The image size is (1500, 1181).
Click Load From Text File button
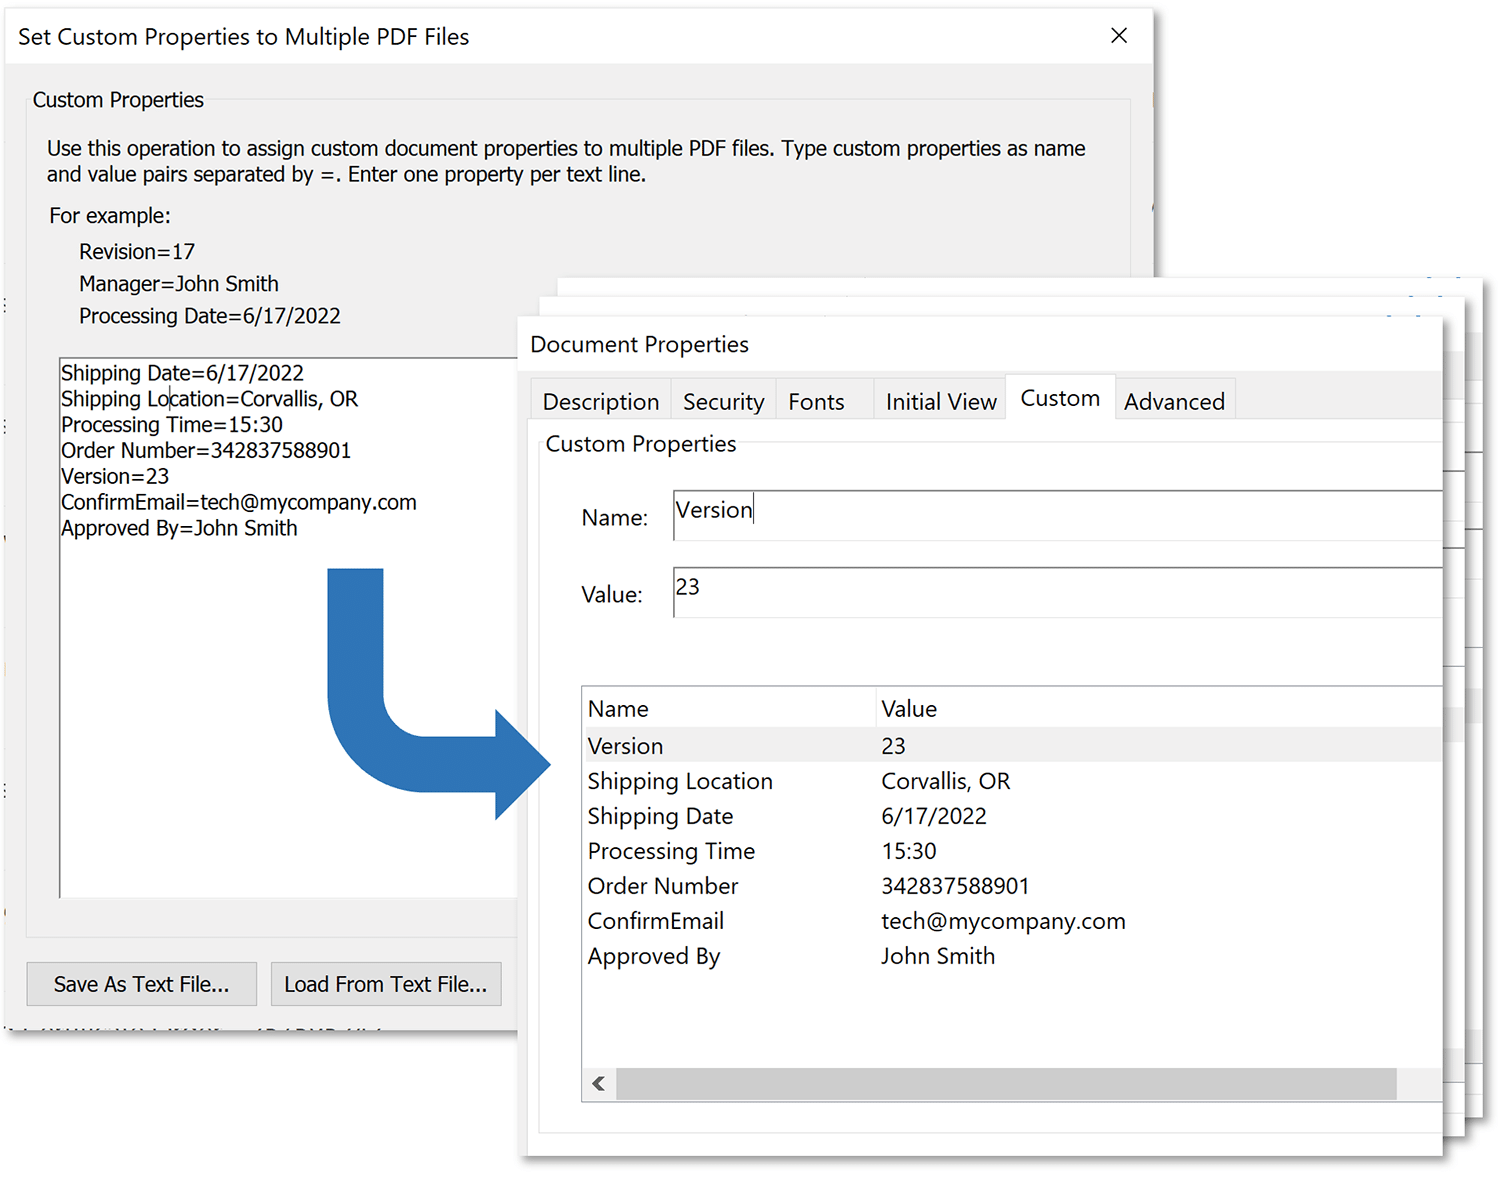pos(385,984)
